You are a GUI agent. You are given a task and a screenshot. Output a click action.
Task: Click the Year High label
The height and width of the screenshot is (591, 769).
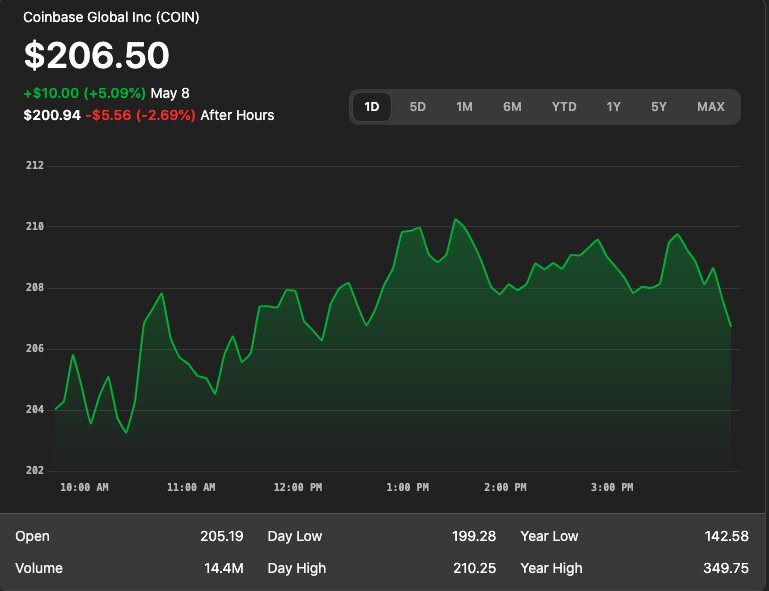(x=551, y=568)
